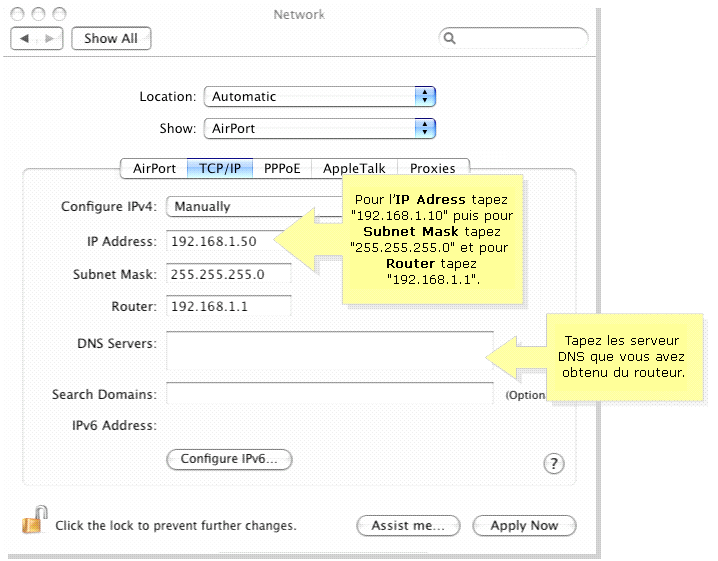Open the help question mark button

[x=553, y=463]
